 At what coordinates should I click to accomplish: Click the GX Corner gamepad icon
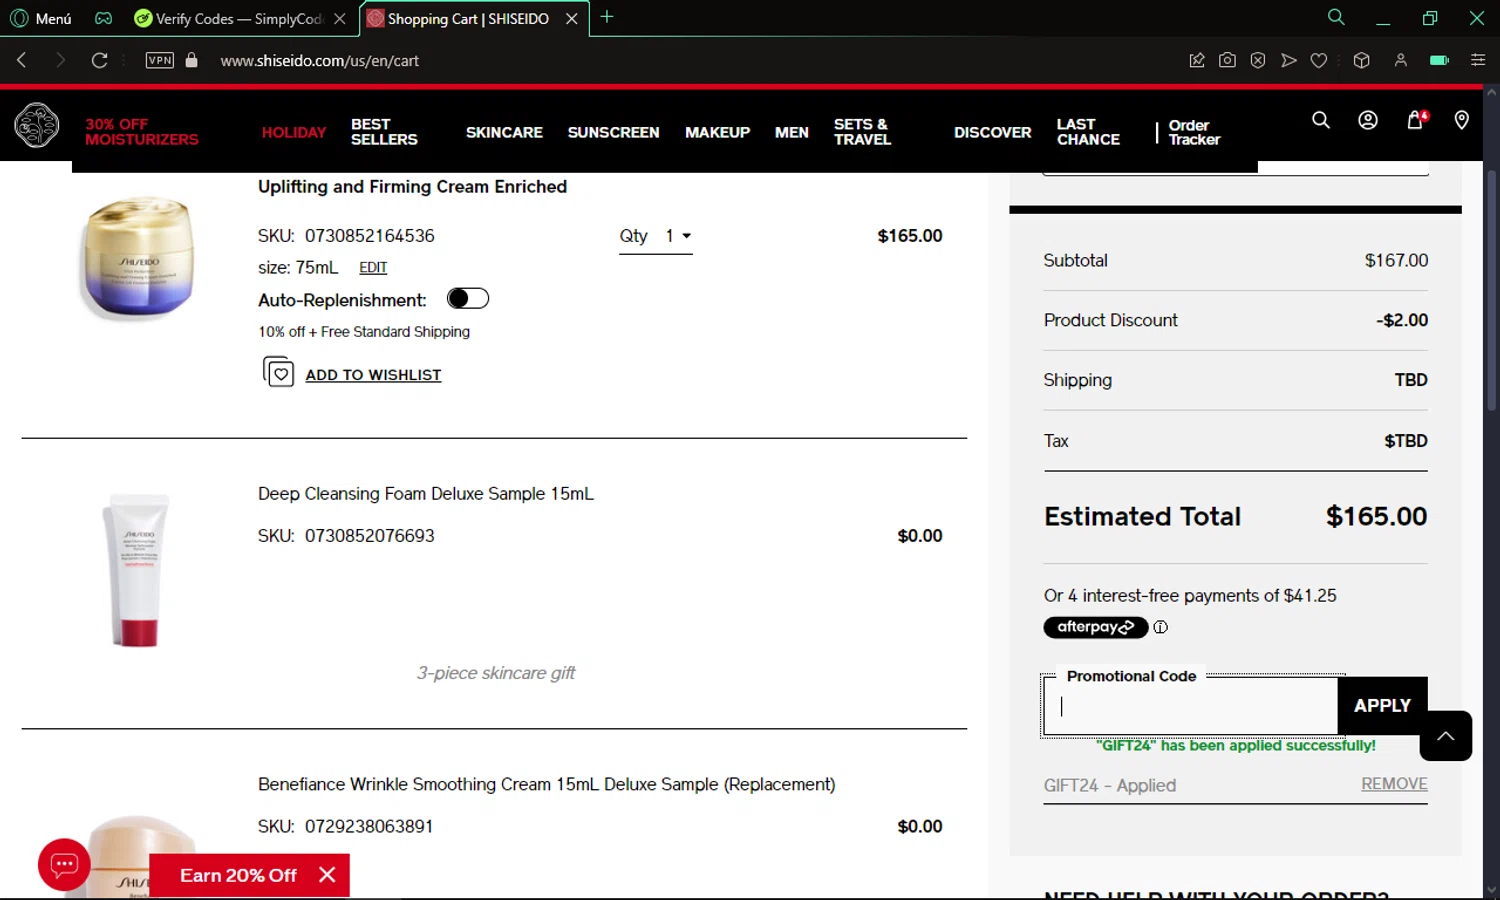coord(104,18)
